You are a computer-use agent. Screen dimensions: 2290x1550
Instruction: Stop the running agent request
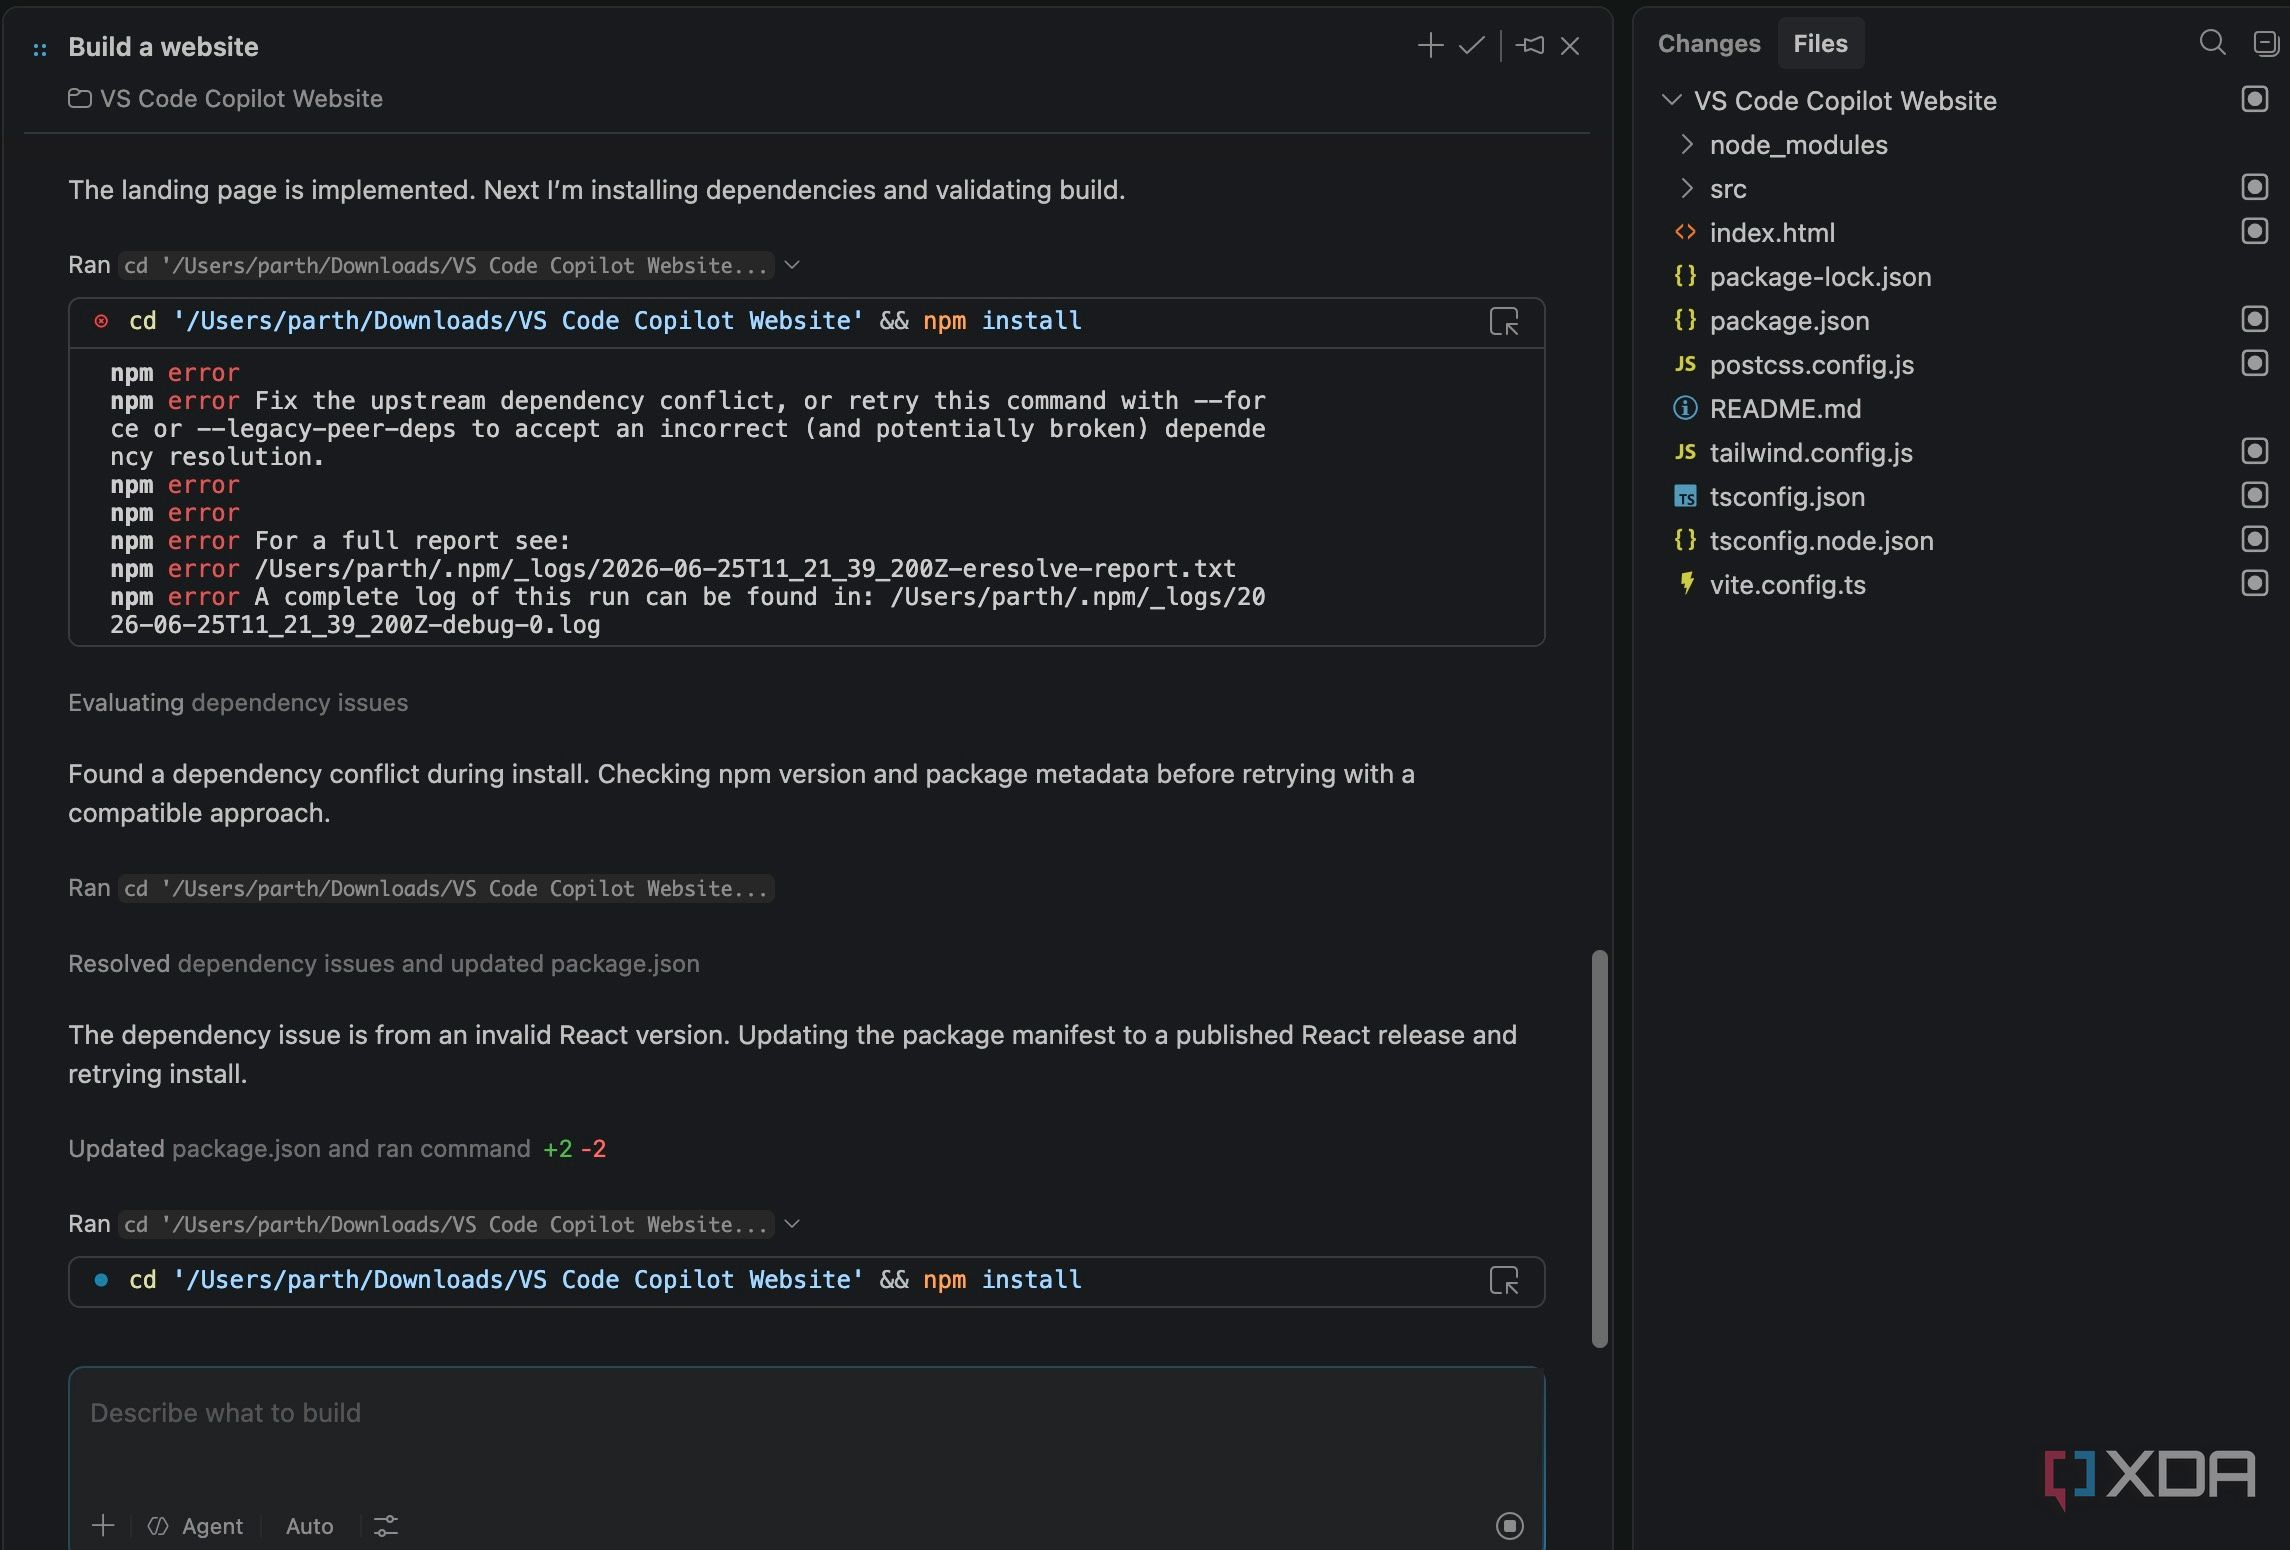1509,1525
